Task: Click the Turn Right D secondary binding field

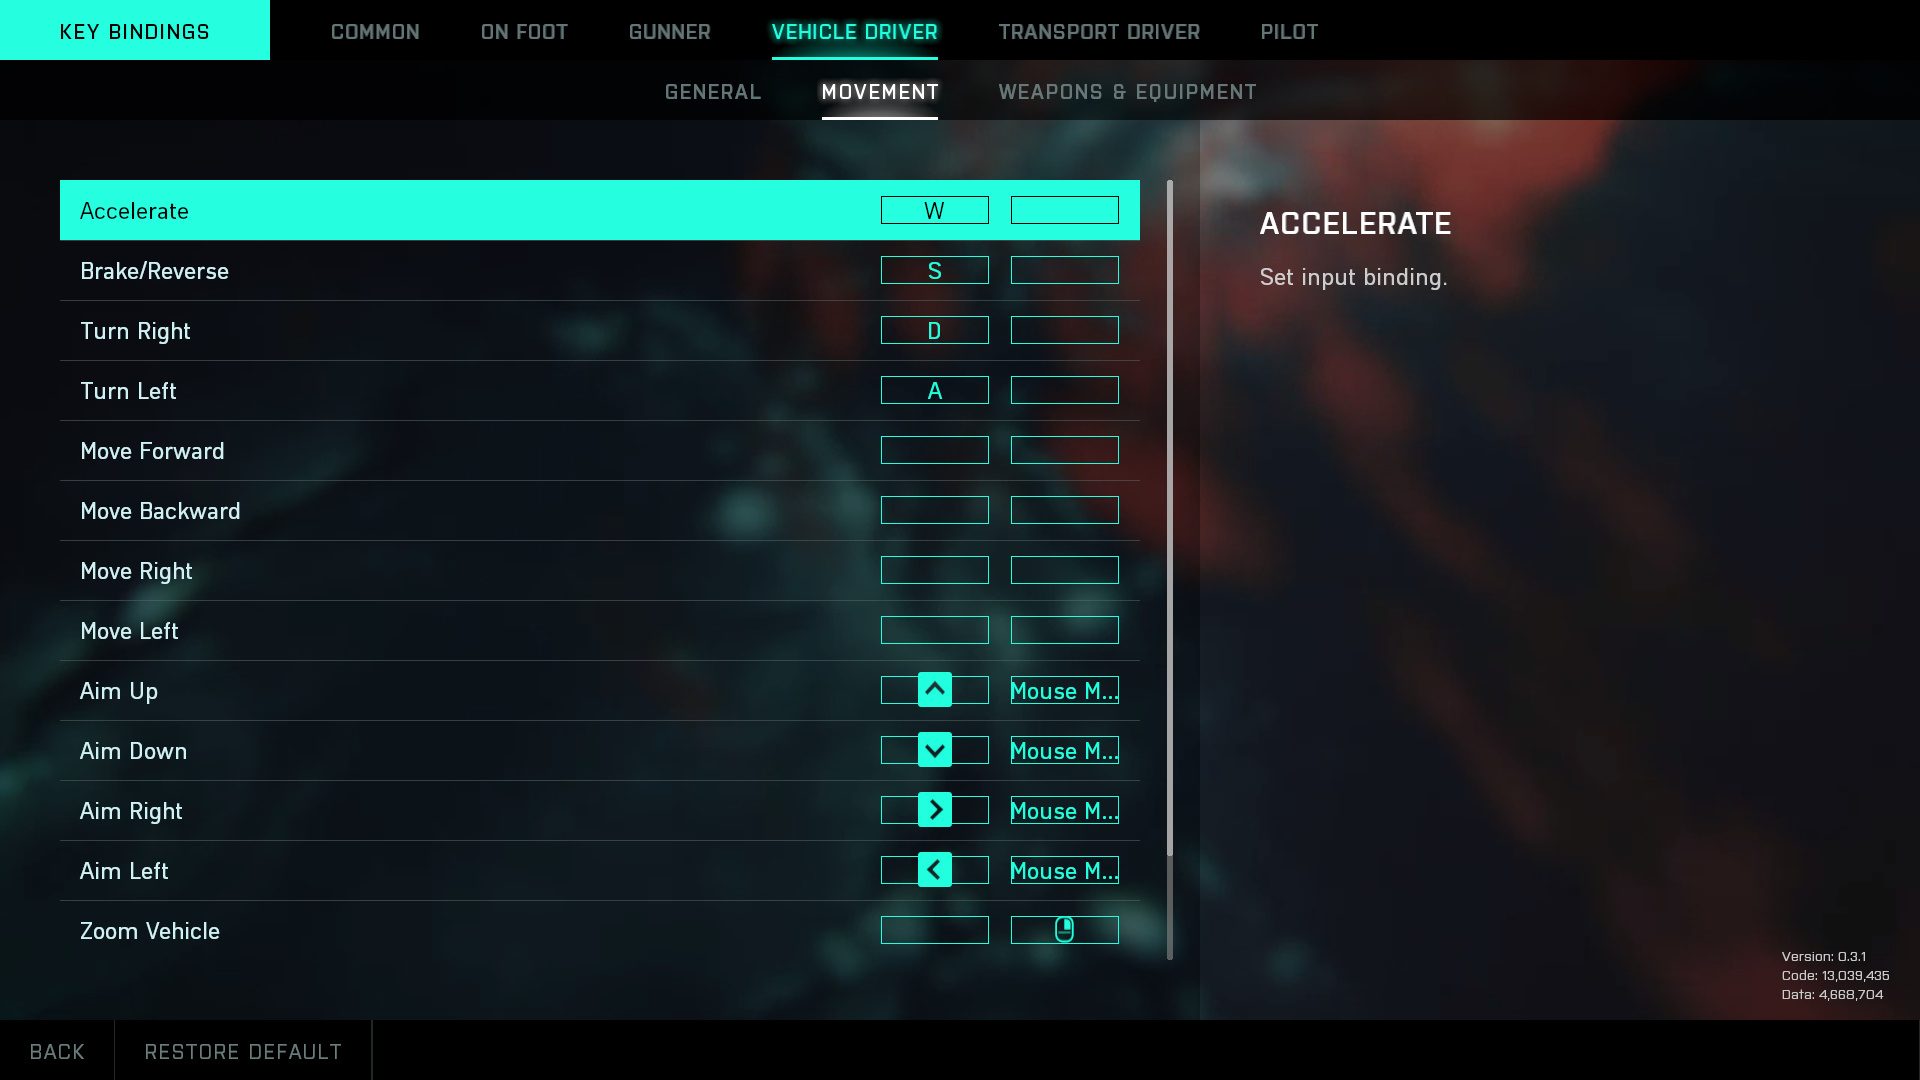Action: tap(1063, 330)
